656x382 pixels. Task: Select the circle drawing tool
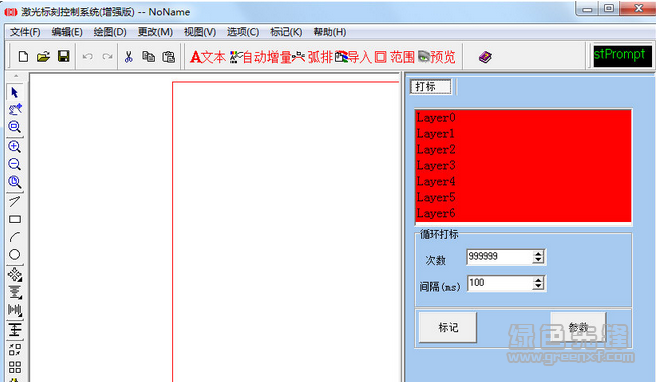click(x=15, y=254)
